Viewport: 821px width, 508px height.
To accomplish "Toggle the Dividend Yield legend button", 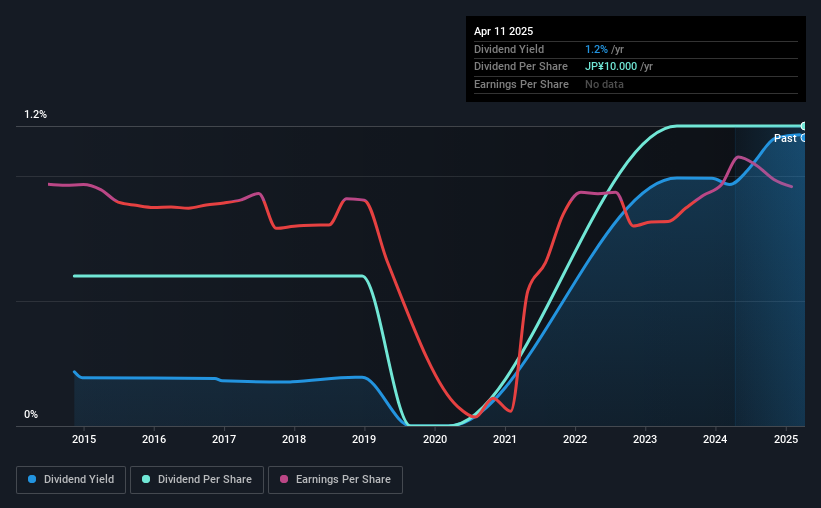I will click(x=71, y=480).
